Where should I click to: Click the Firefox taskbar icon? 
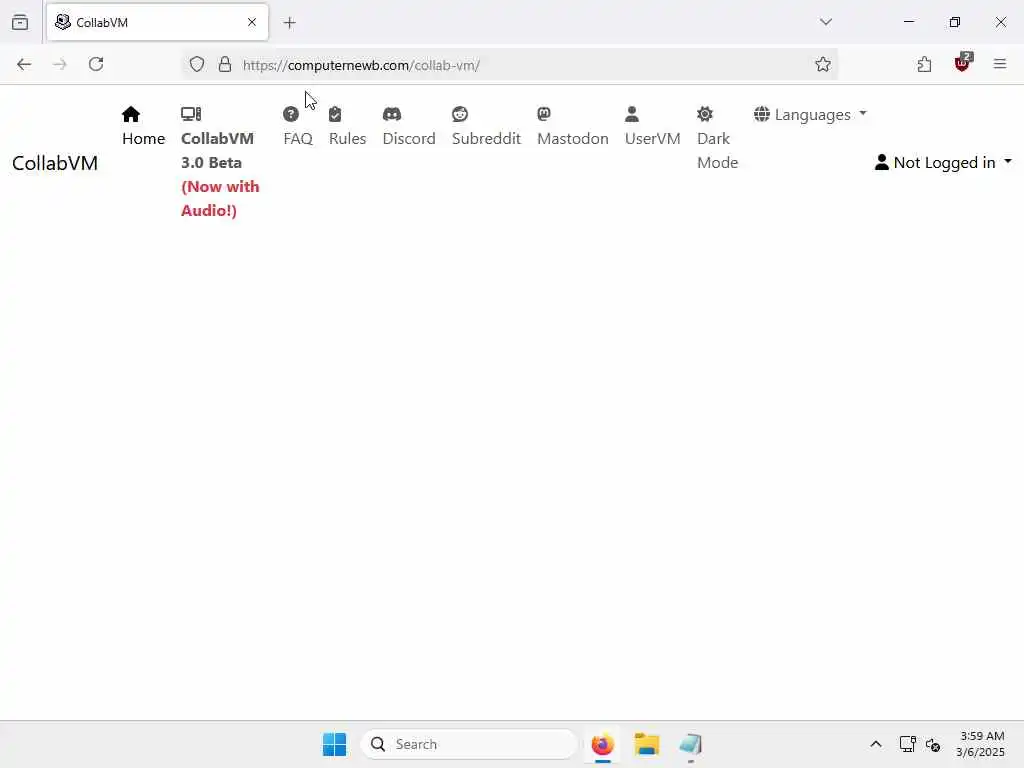point(602,744)
